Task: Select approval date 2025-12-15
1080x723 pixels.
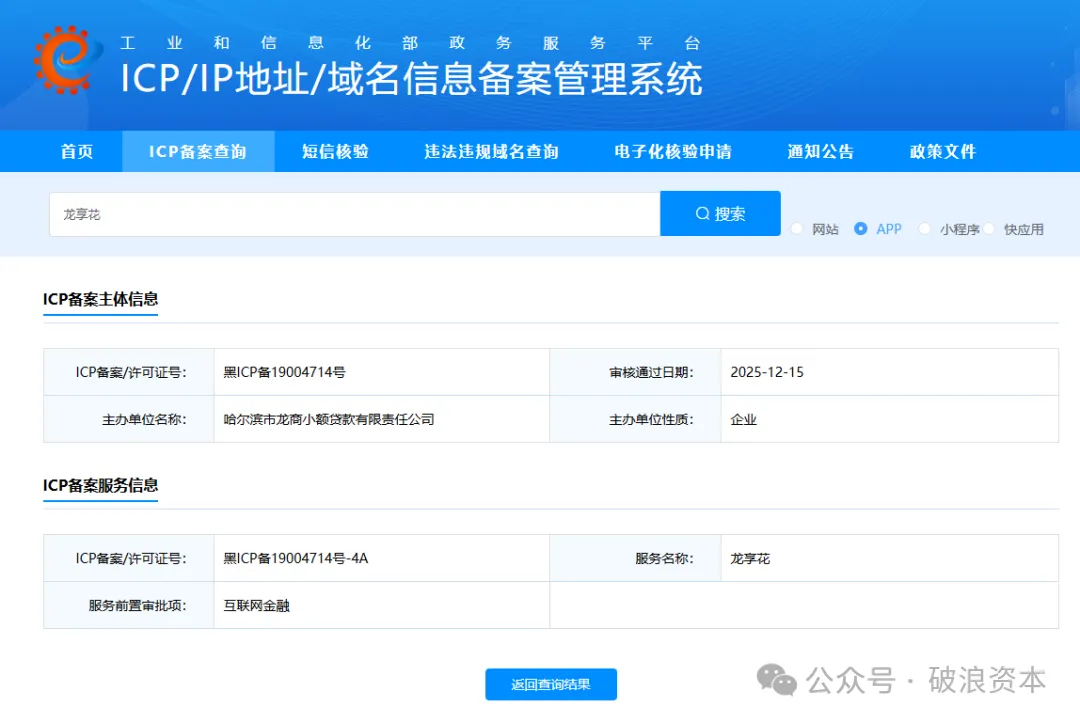Action: coord(767,373)
